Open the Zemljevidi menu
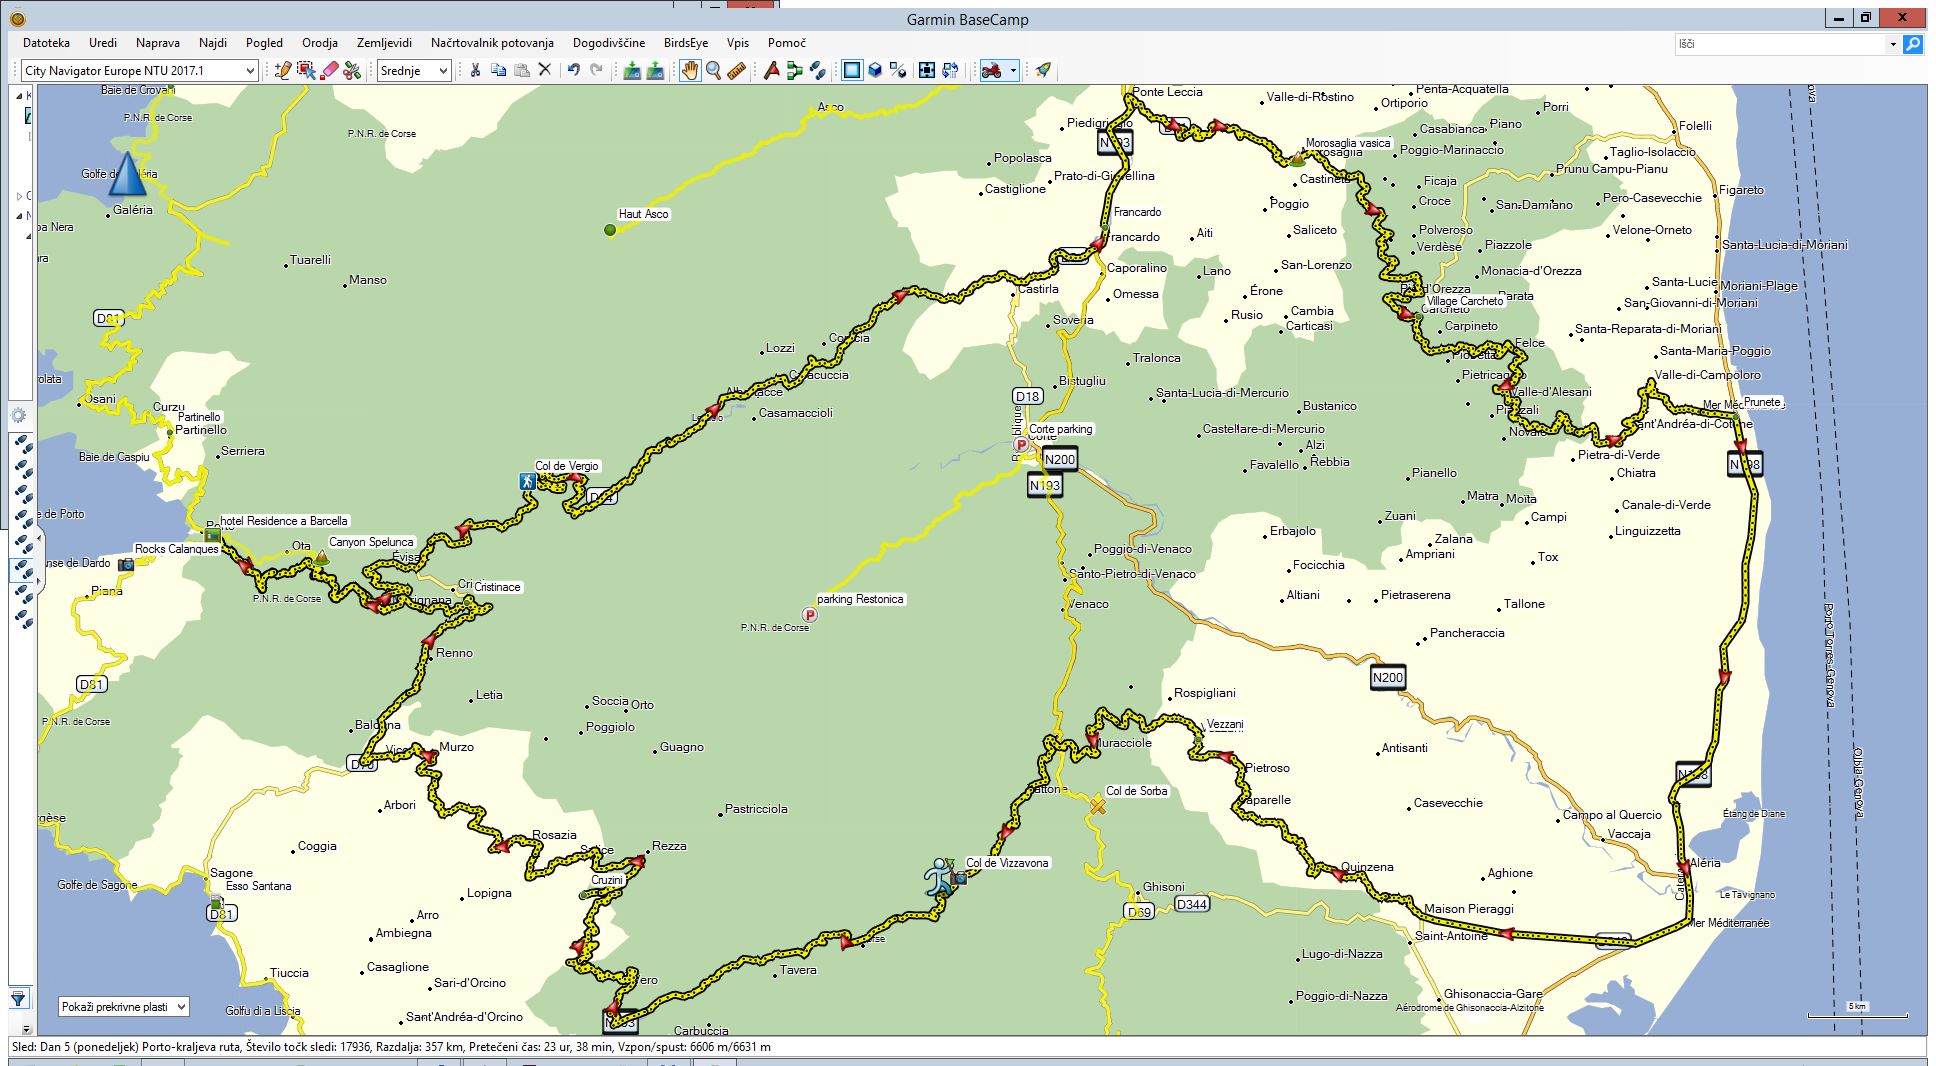The height and width of the screenshot is (1066, 1936). tap(384, 43)
